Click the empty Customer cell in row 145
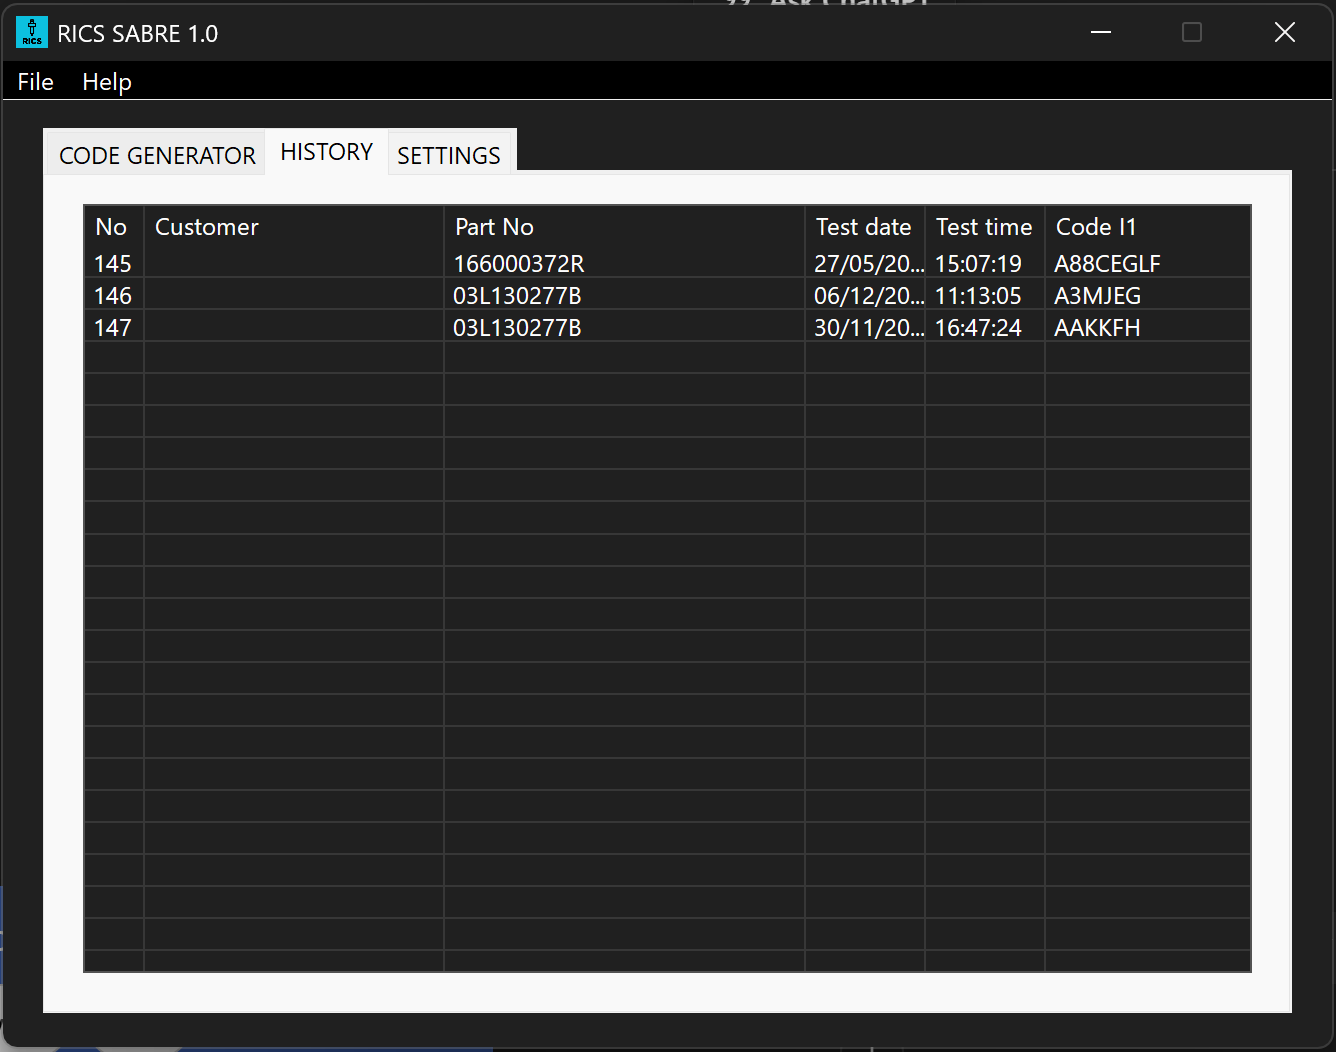The width and height of the screenshot is (1336, 1052). pyautogui.click(x=294, y=264)
